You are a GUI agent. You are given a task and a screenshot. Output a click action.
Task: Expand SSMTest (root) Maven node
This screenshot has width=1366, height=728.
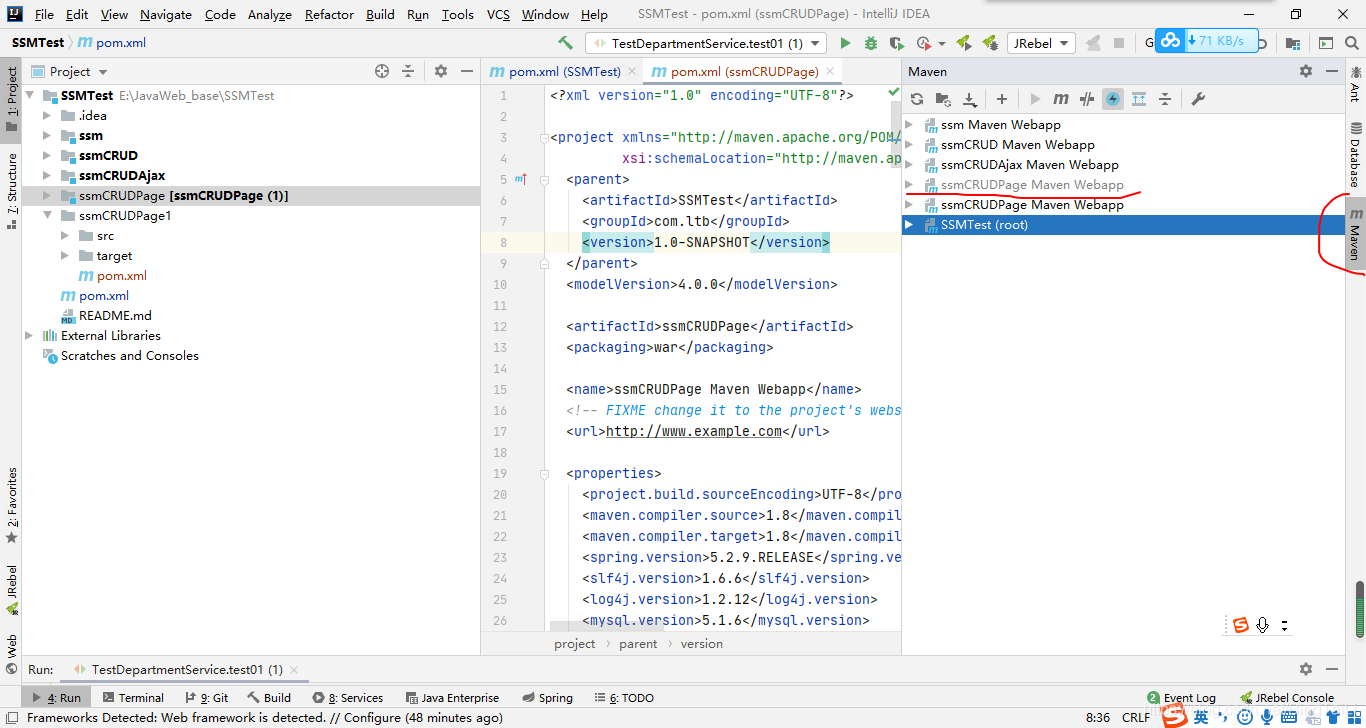[909, 225]
